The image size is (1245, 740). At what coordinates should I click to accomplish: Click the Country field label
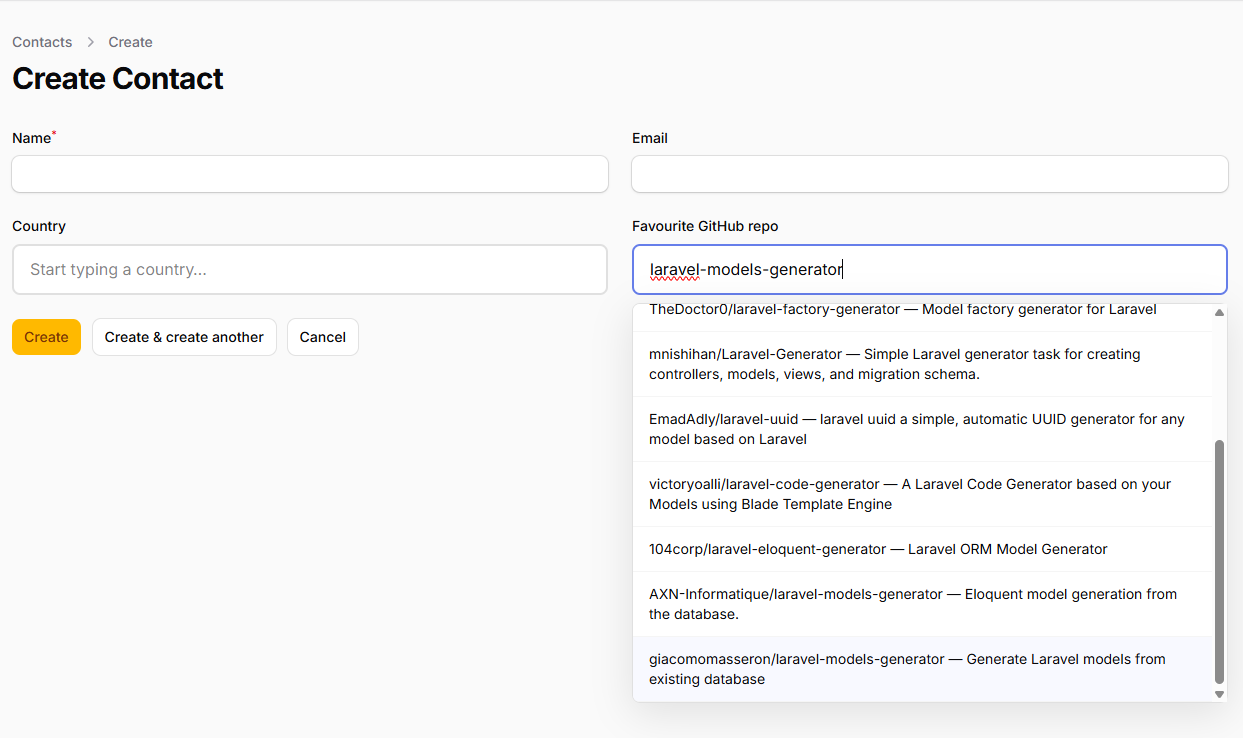pyautogui.click(x=39, y=226)
